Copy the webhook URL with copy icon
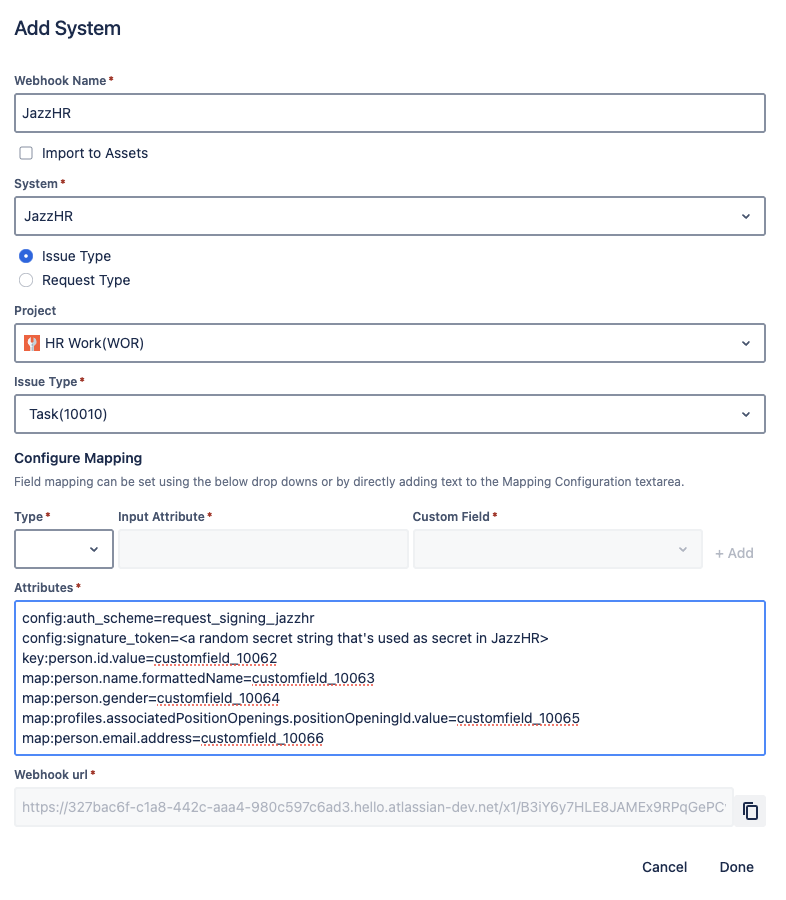Viewport: 786px width, 900px height. click(750, 811)
